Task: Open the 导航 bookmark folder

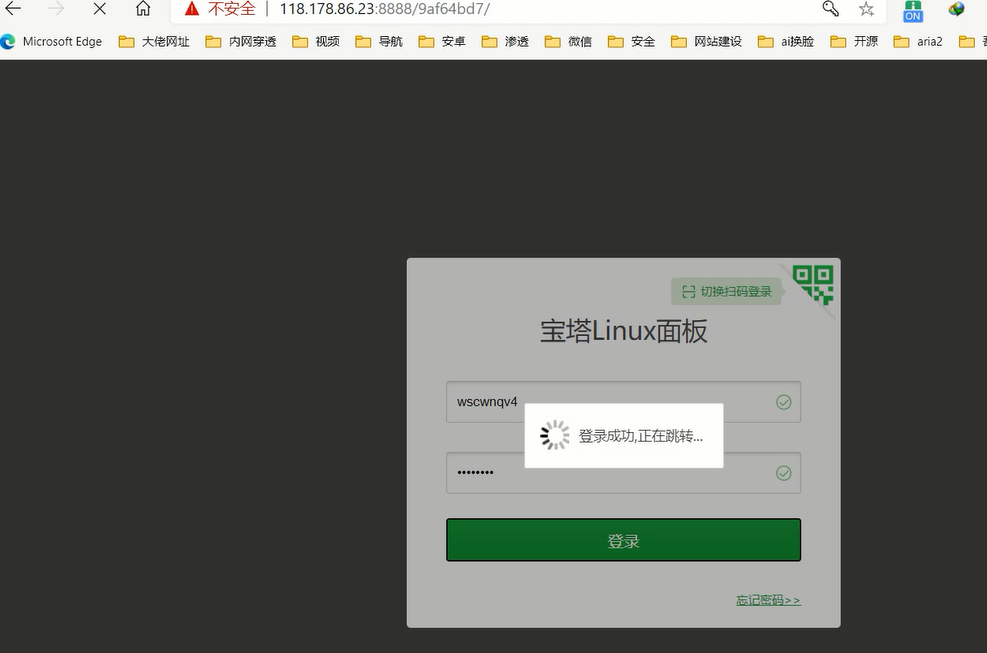Action: (379, 42)
